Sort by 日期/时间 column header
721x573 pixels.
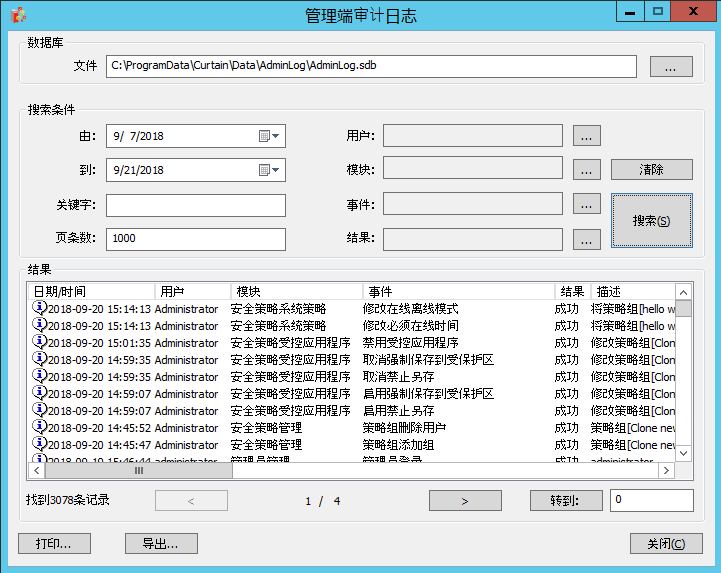[x=91, y=292]
